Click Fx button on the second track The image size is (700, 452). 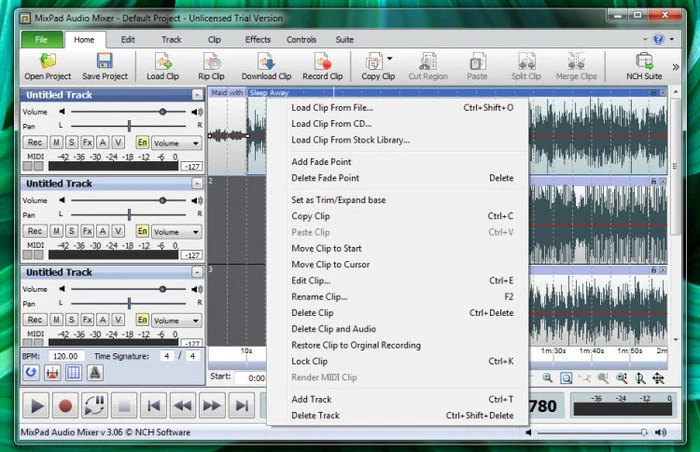[87, 231]
